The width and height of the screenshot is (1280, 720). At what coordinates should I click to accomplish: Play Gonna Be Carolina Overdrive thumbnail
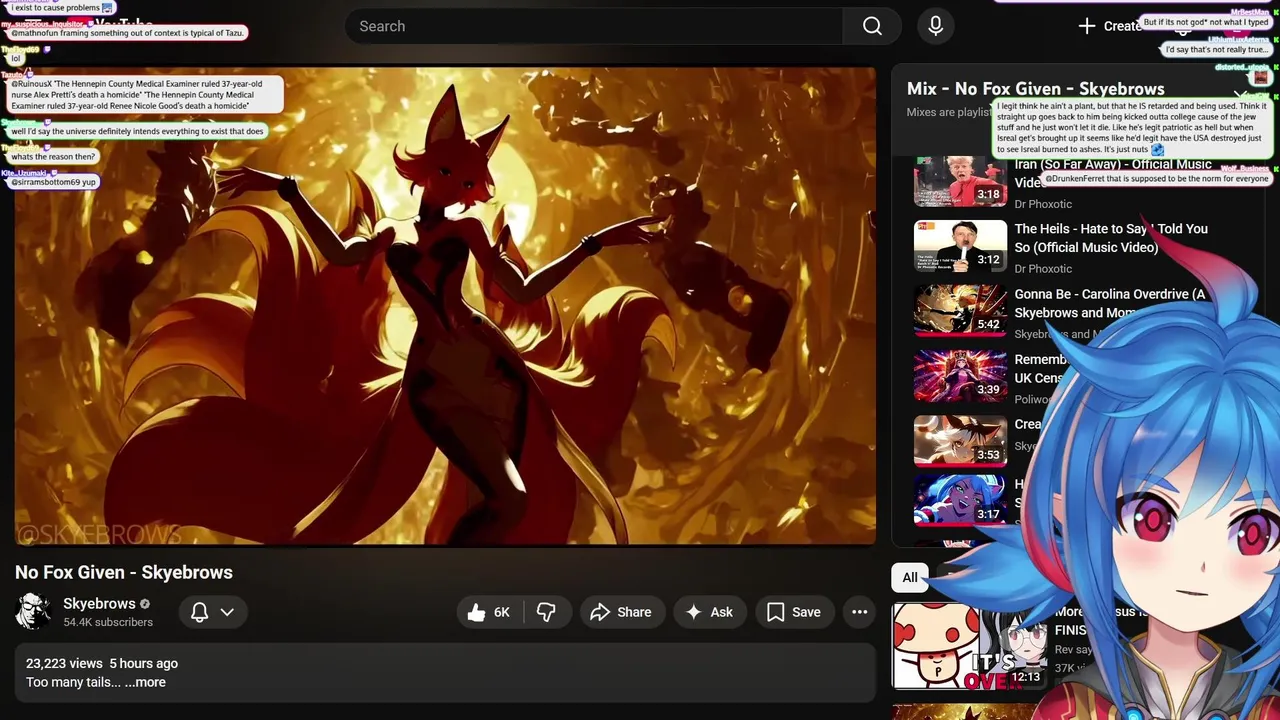click(960, 311)
